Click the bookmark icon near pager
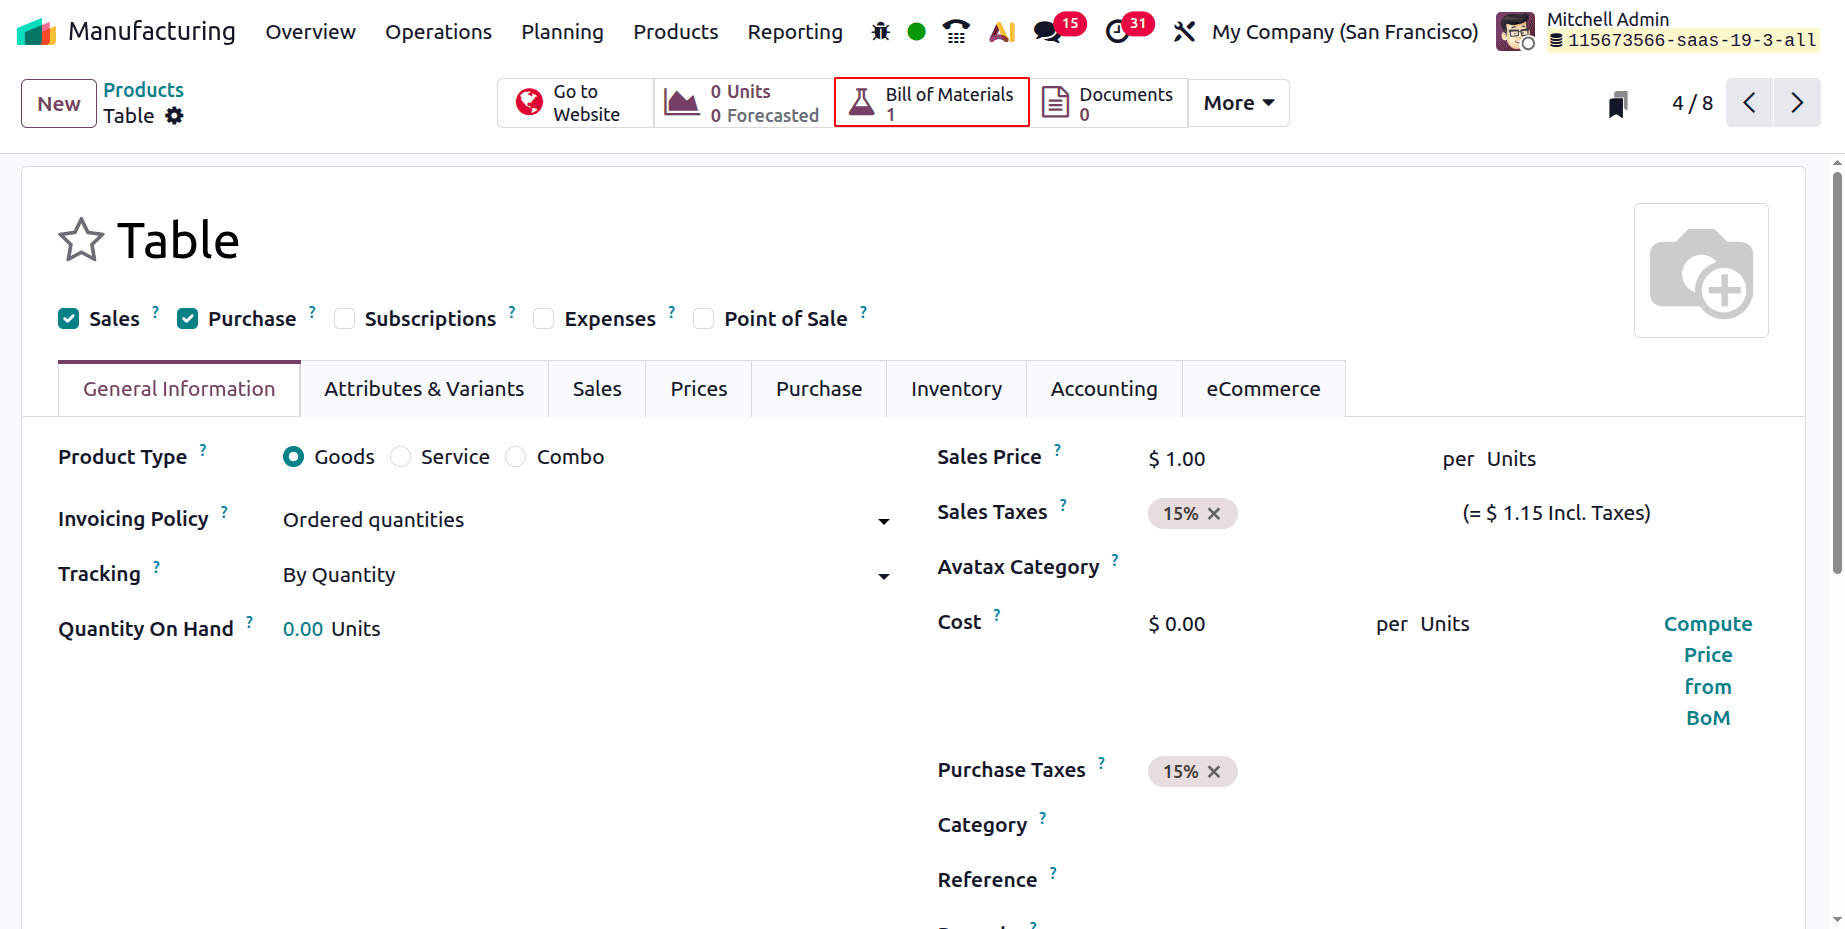This screenshot has width=1845, height=929. pos(1618,104)
